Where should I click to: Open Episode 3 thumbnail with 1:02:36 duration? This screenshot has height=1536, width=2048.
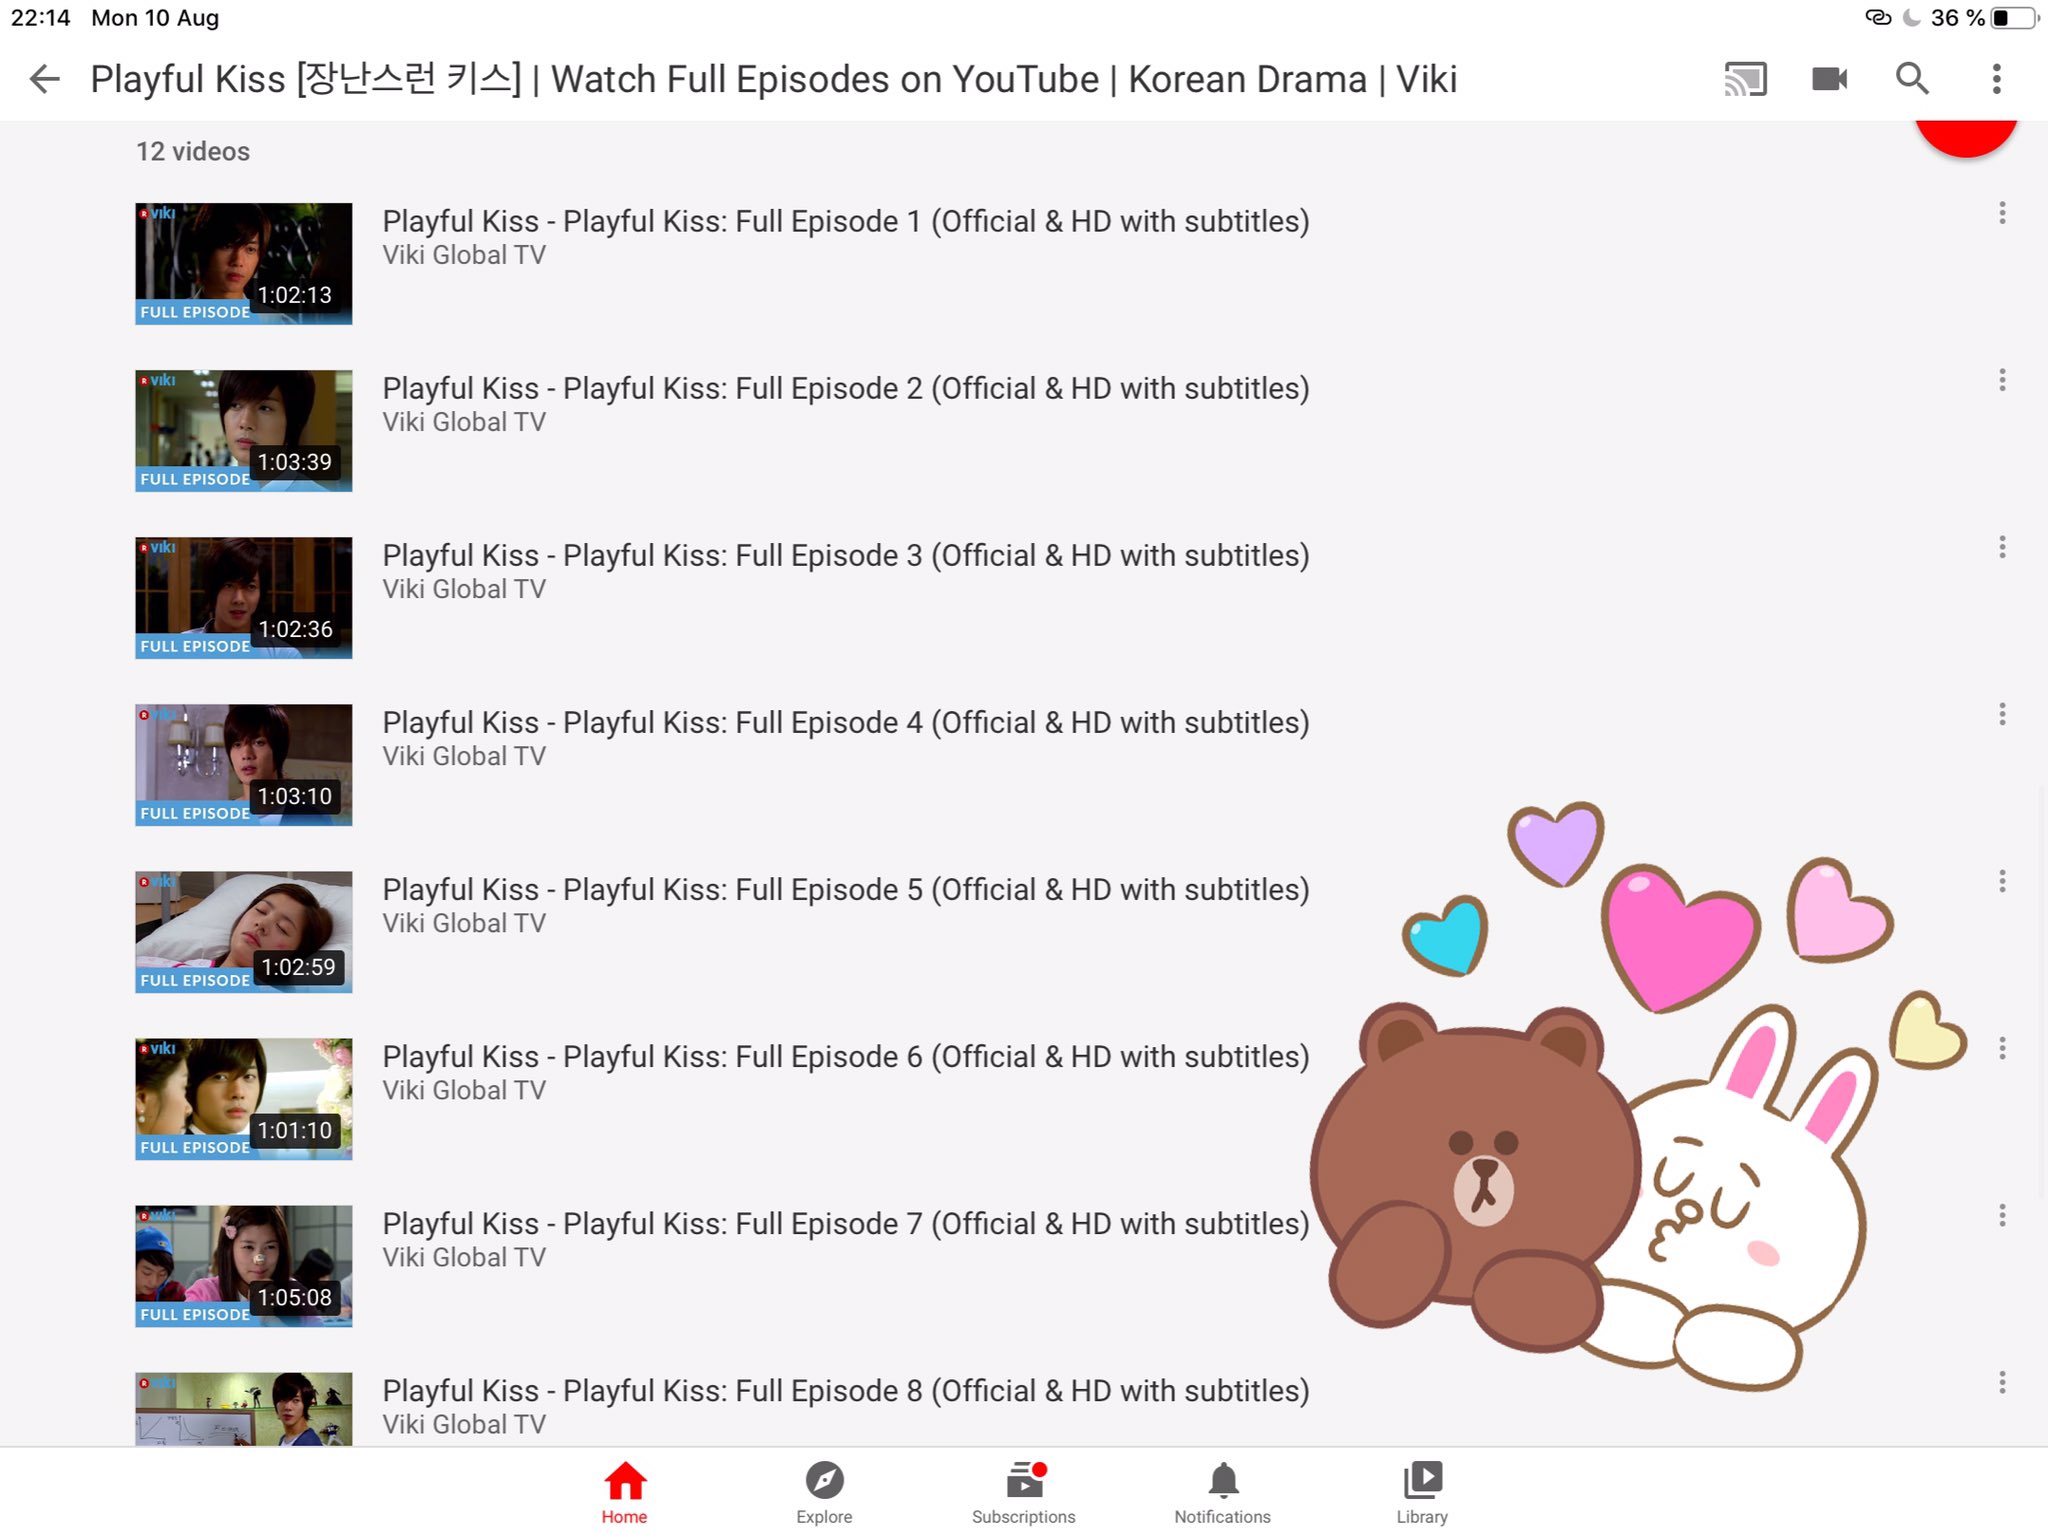[244, 598]
